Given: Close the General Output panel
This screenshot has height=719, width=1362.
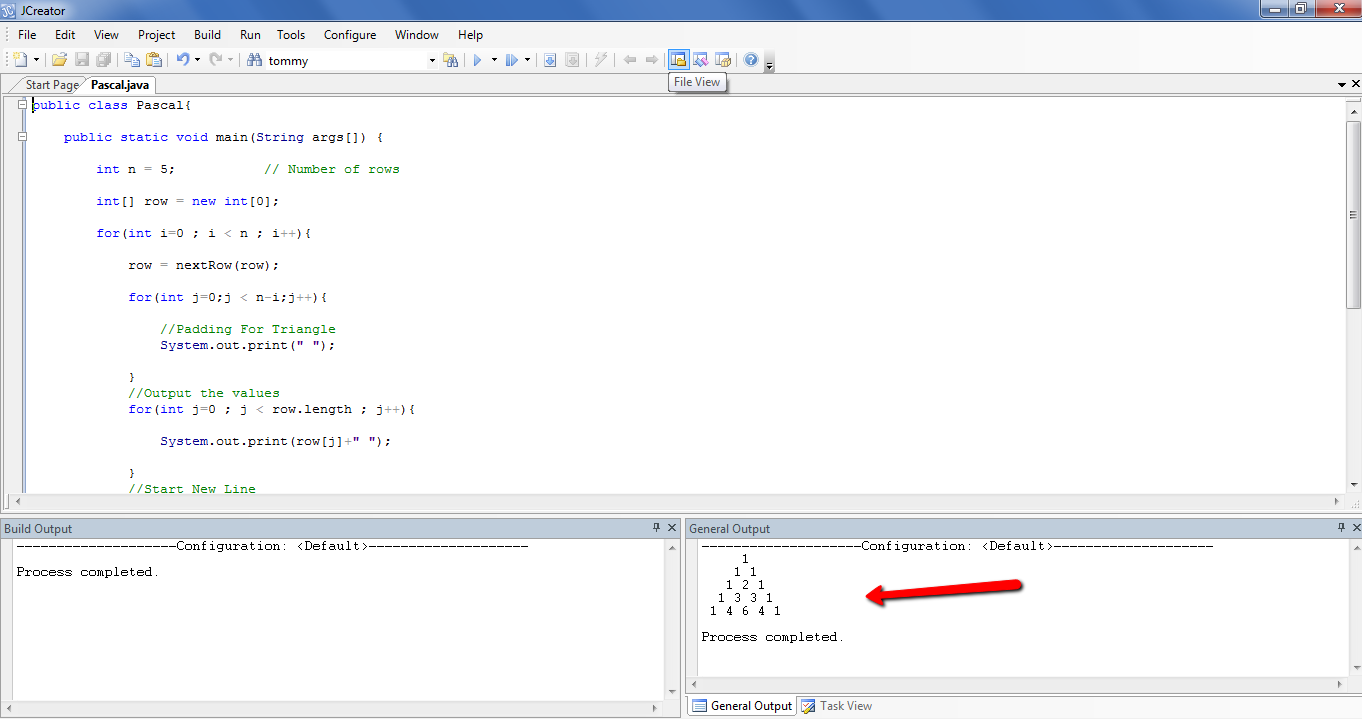Looking at the screenshot, I should pos(1356,528).
